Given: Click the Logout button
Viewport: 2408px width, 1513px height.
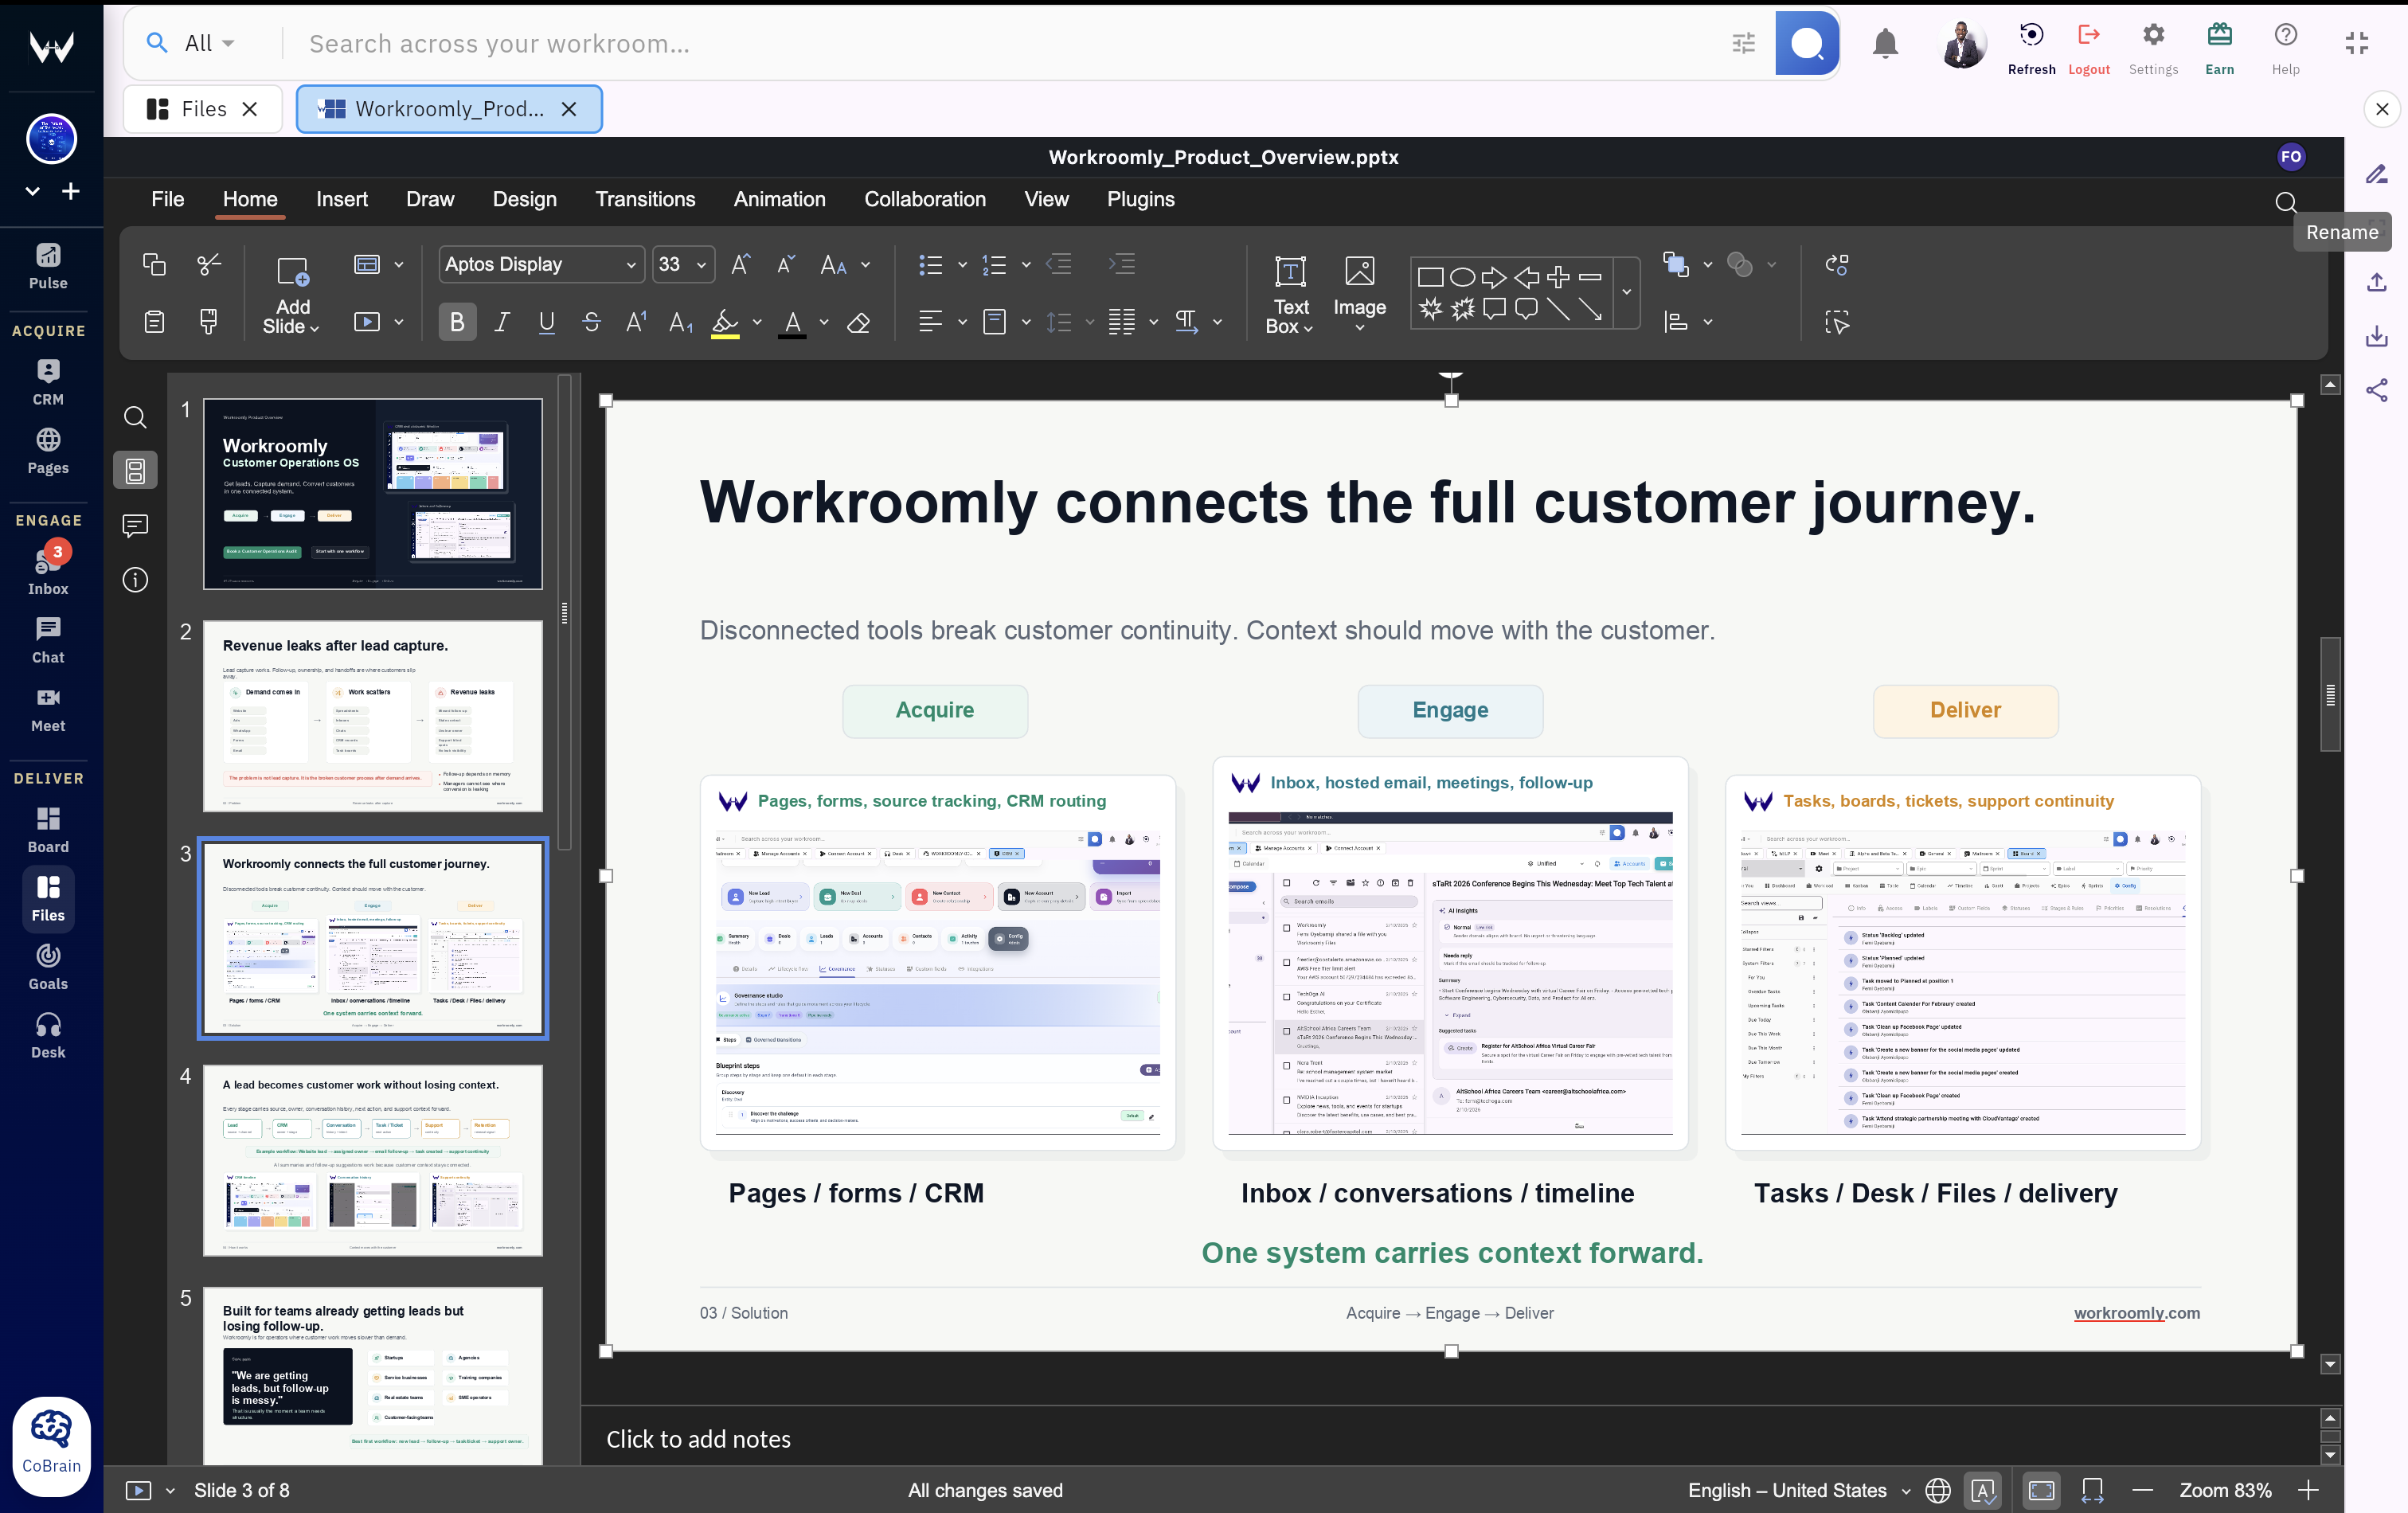Looking at the screenshot, I should click(x=2088, y=48).
